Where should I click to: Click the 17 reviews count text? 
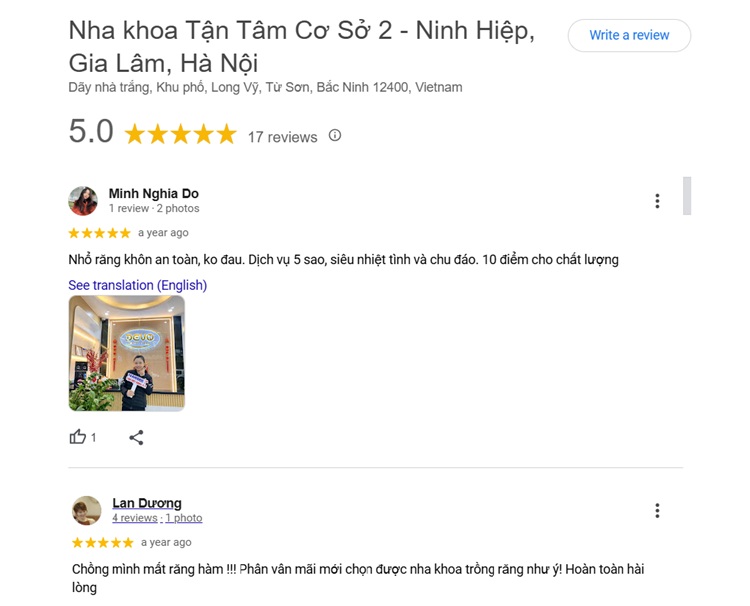(x=282, y=137)
